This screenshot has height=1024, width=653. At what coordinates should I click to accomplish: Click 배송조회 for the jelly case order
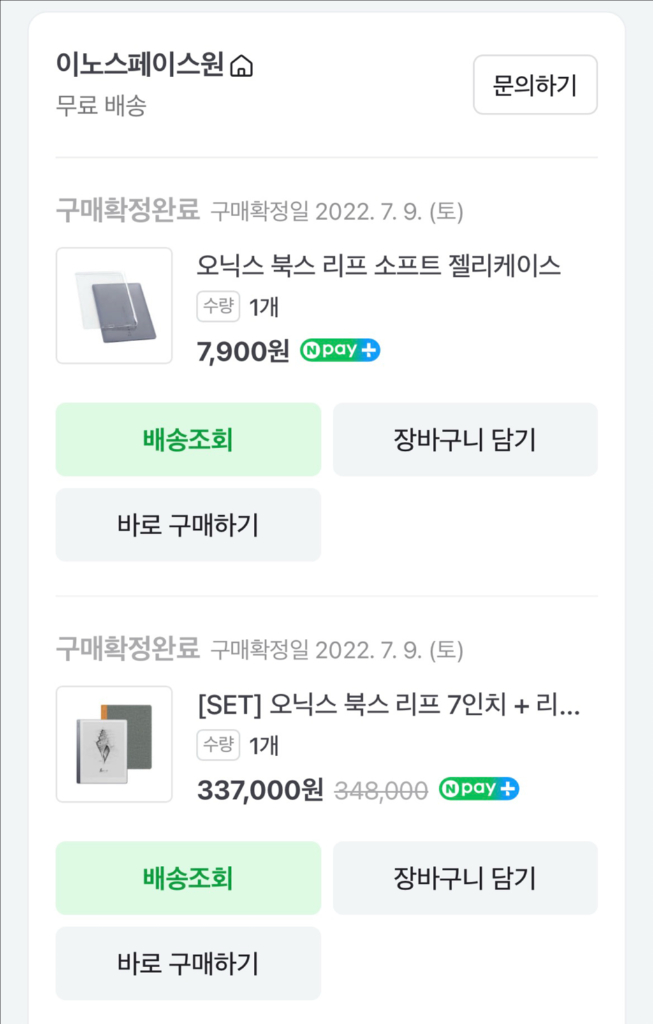(188, 439)
